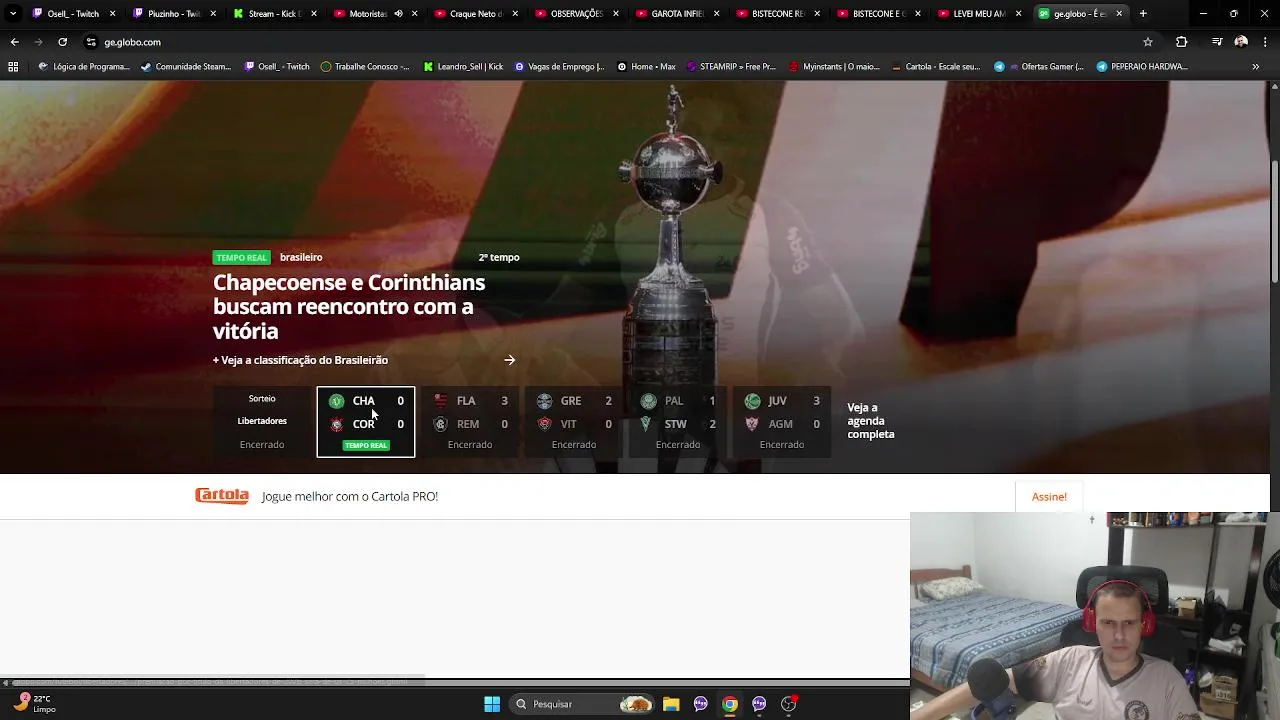Open the Chapecoense e Corinthians headline

[349, 307]
